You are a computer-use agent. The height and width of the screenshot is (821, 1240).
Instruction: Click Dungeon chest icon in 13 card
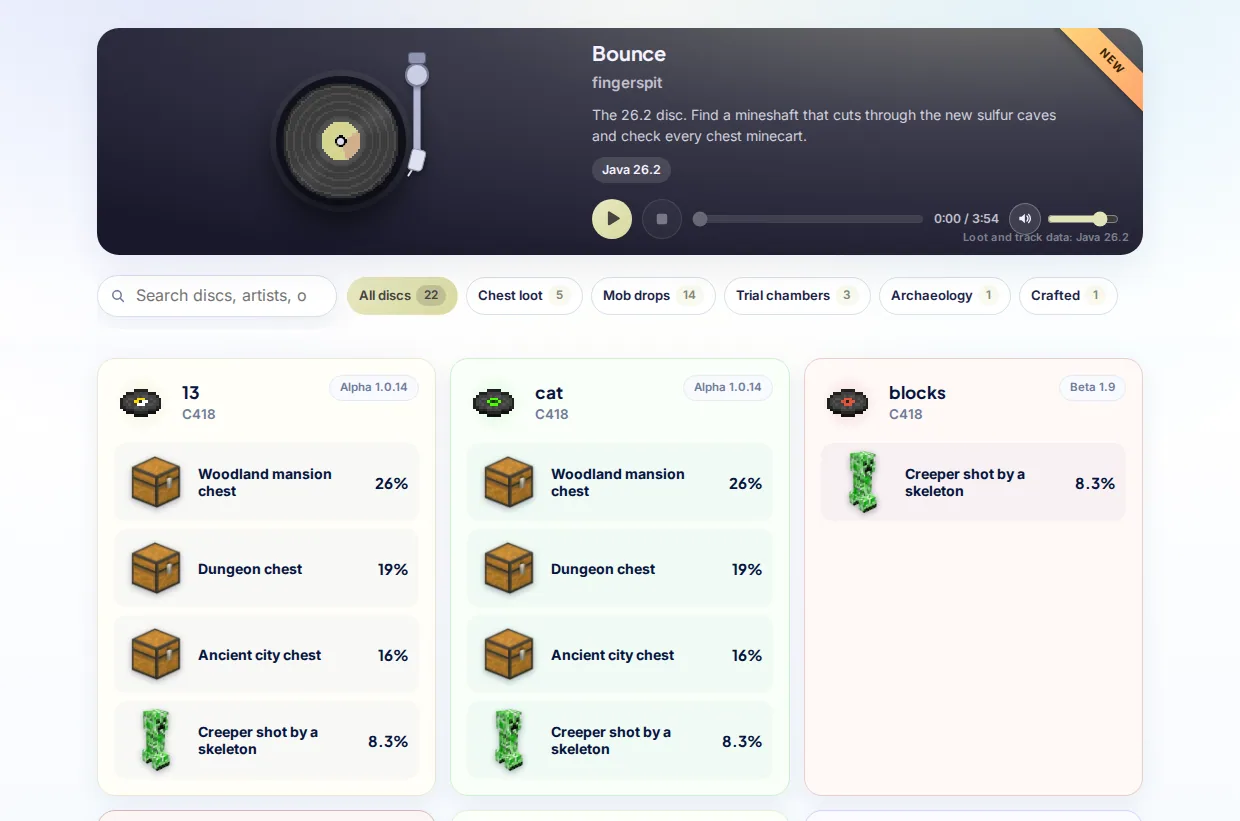[x=156, y=569]
